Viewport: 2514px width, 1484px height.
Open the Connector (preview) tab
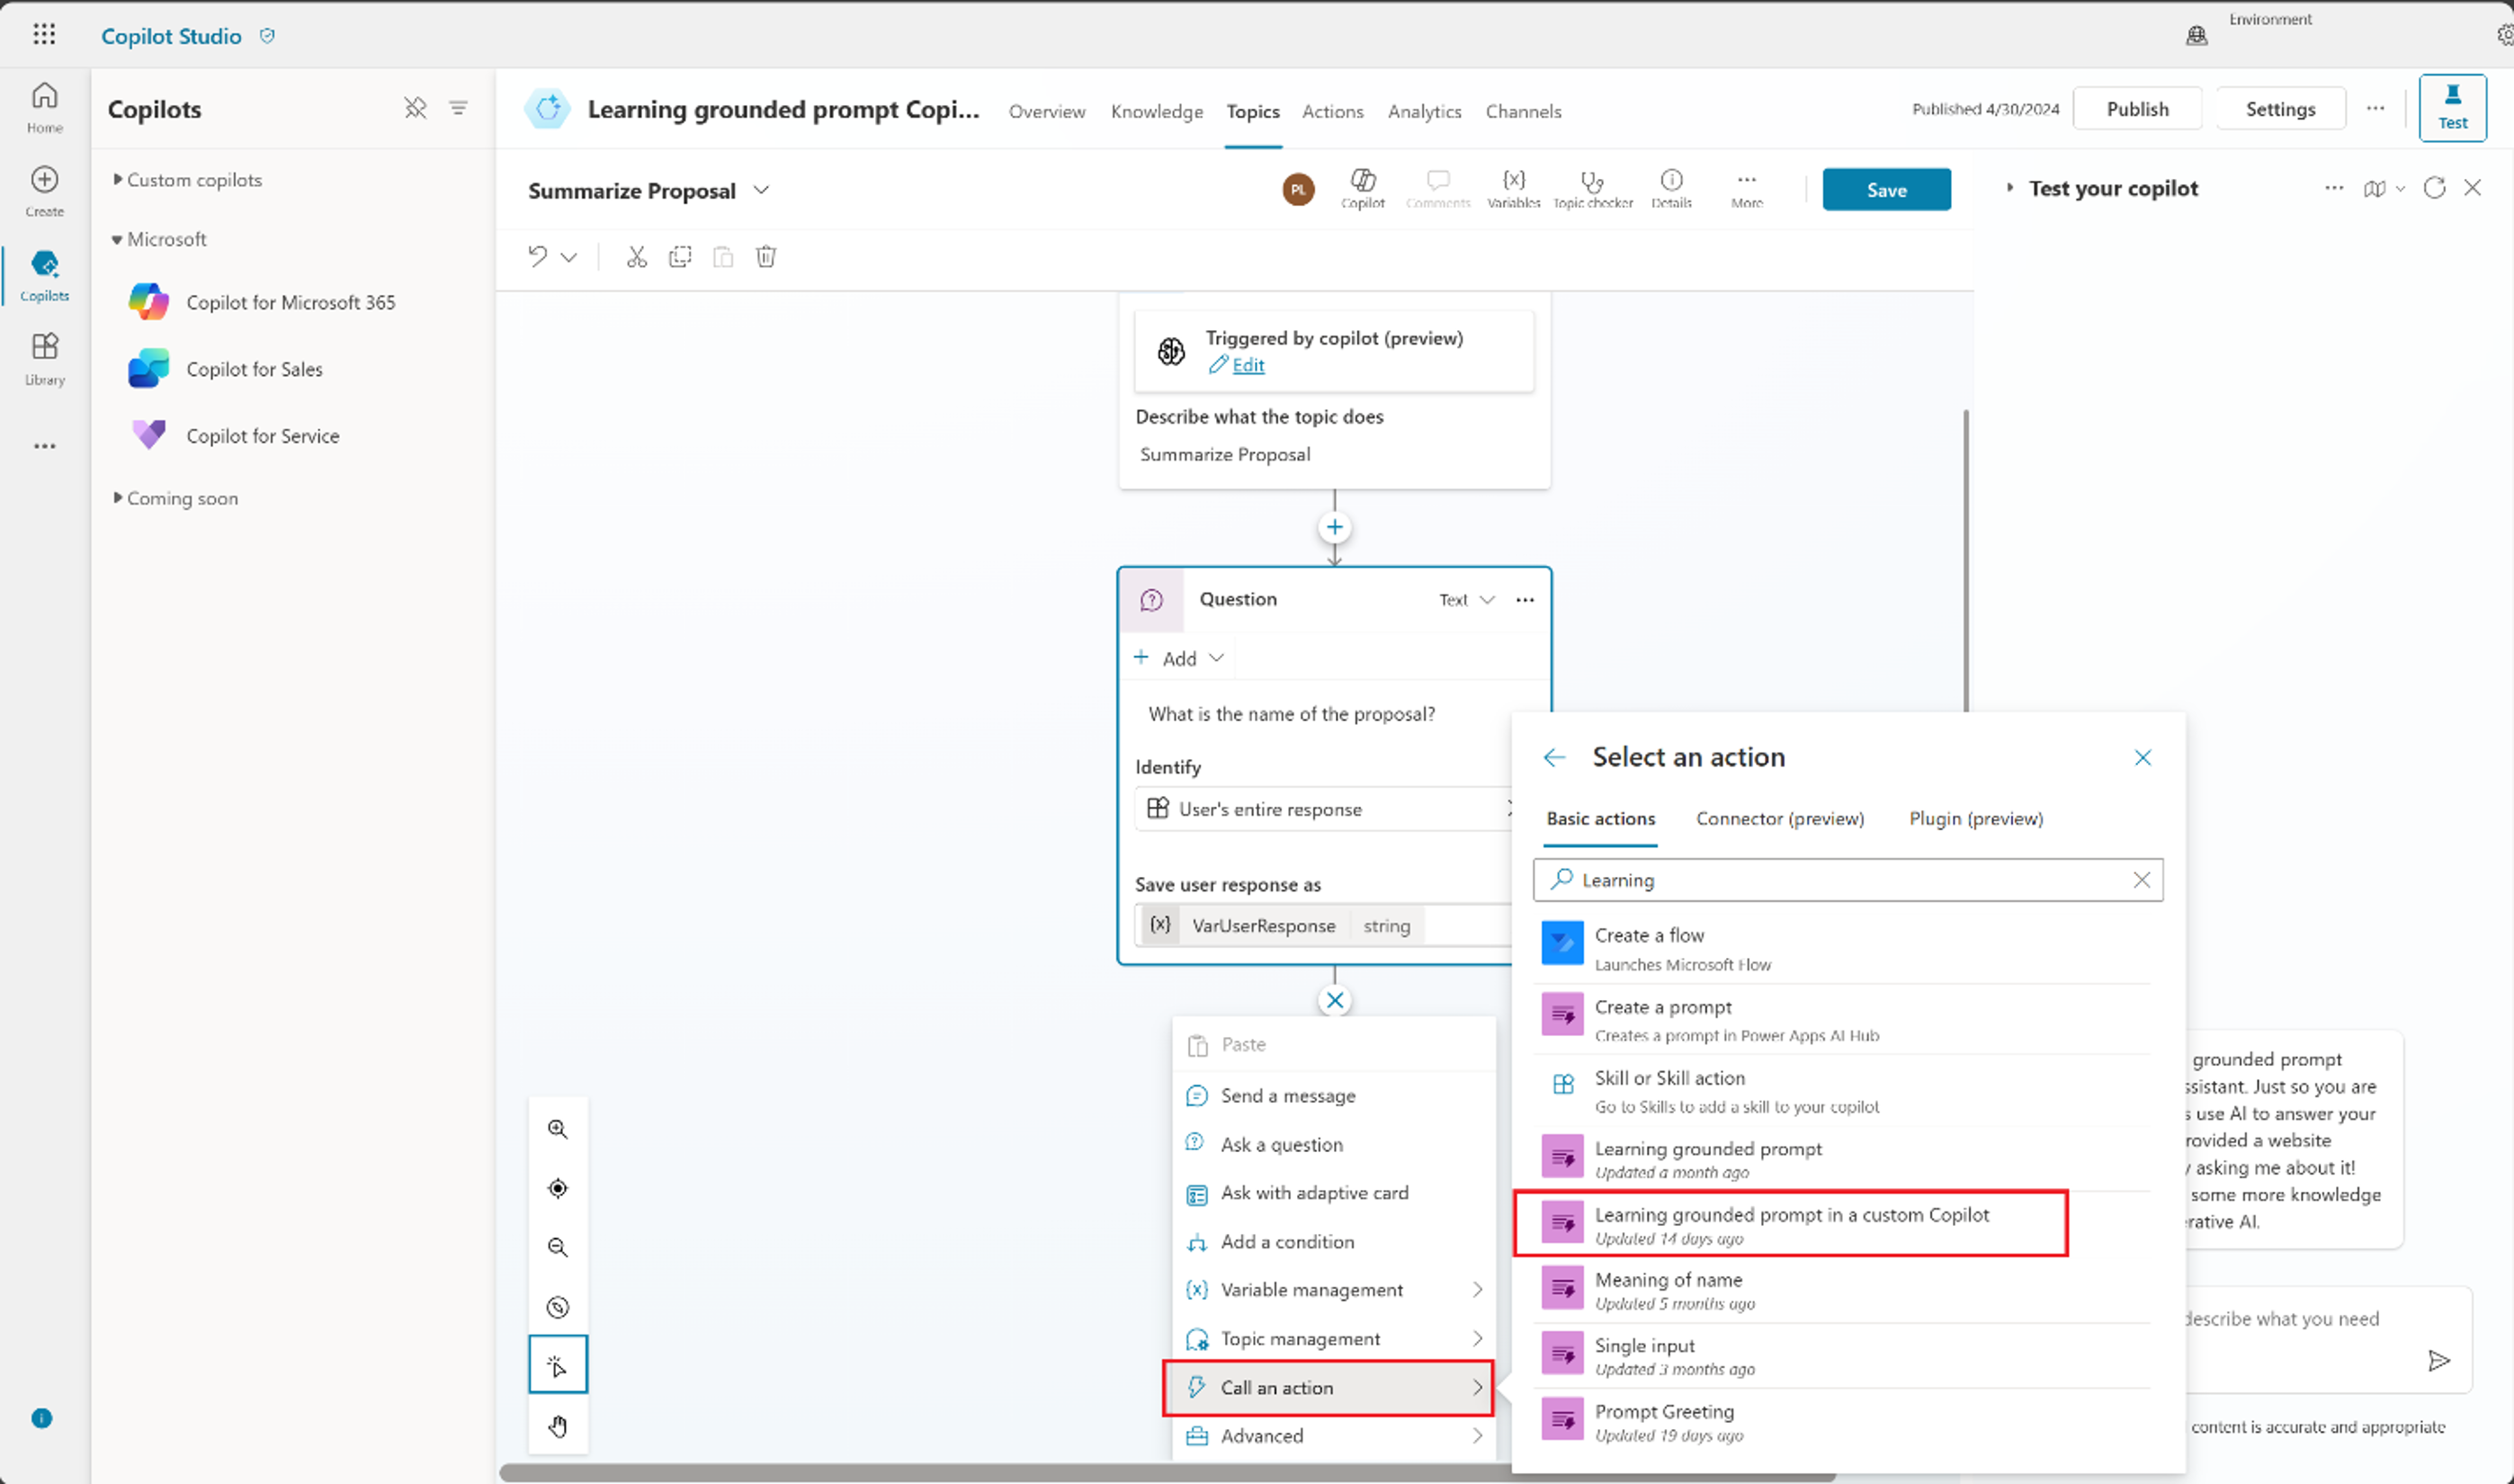[1780, 818]
